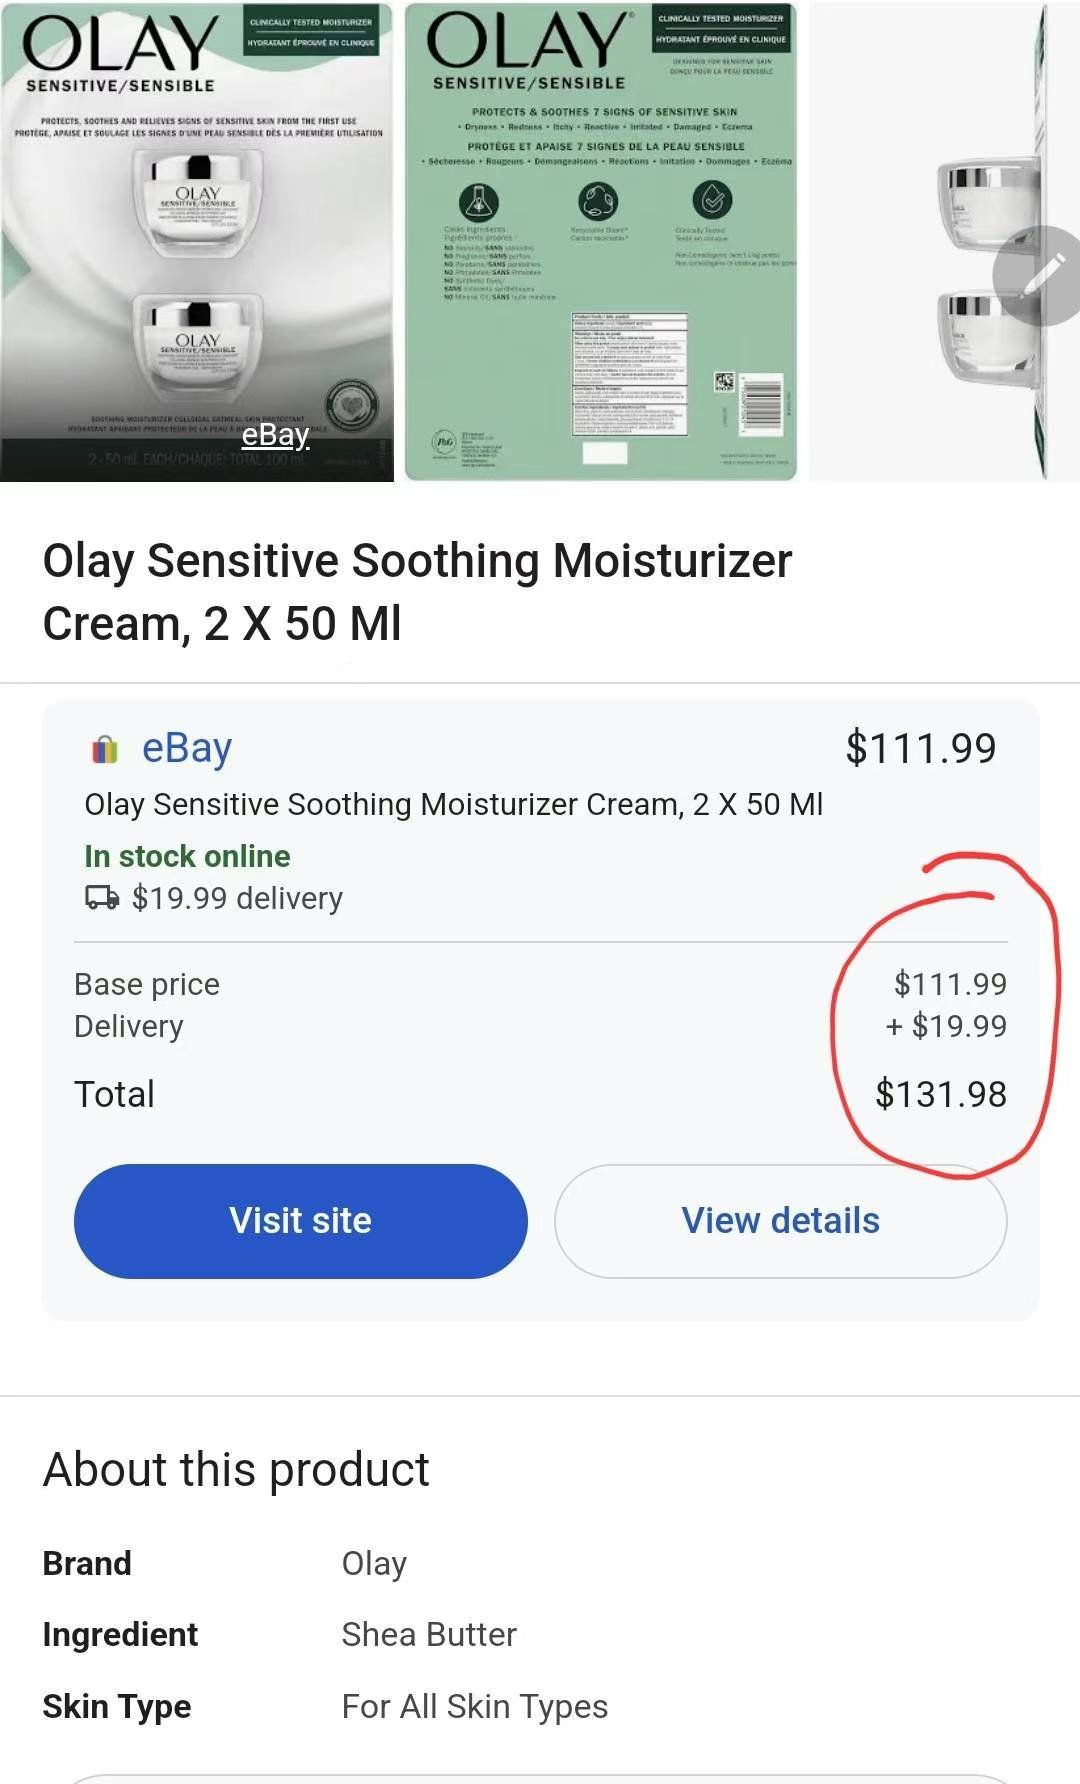Select the Base price row label
Viewport: 1080px width, 1784px height.
click(x=147, y=984)
